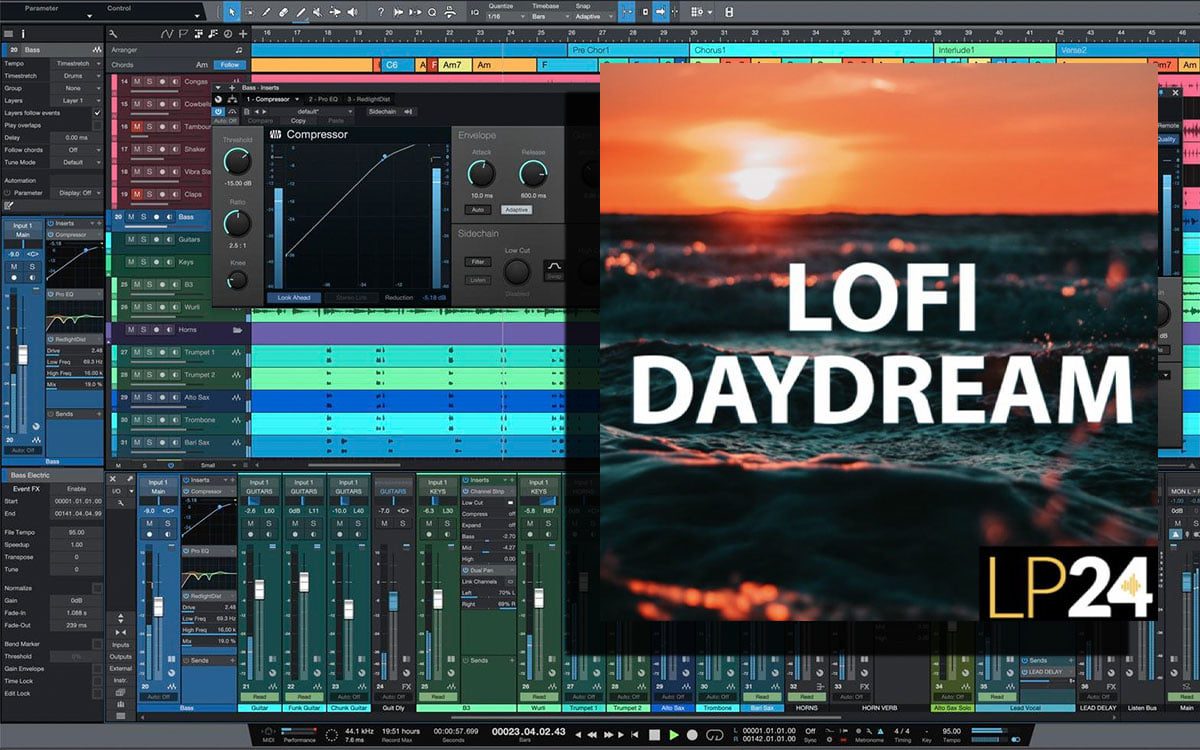Image resolution: width=1200 pixels, height=750 pixels.
Task: Open the Timebase Bars dropdown
Action: pyautogui.click(x=552, y=17)
